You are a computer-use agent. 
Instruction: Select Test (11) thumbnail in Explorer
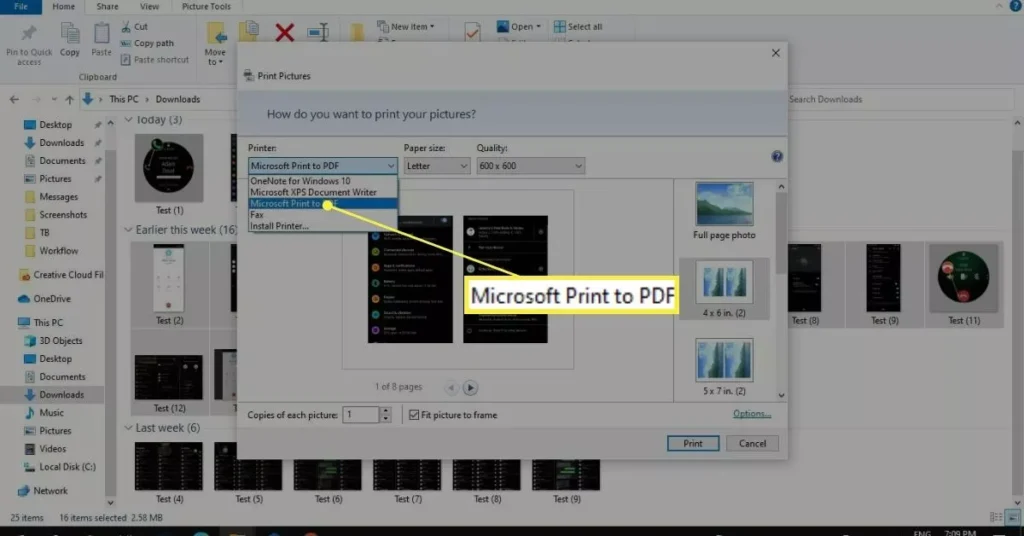point(964,285)
